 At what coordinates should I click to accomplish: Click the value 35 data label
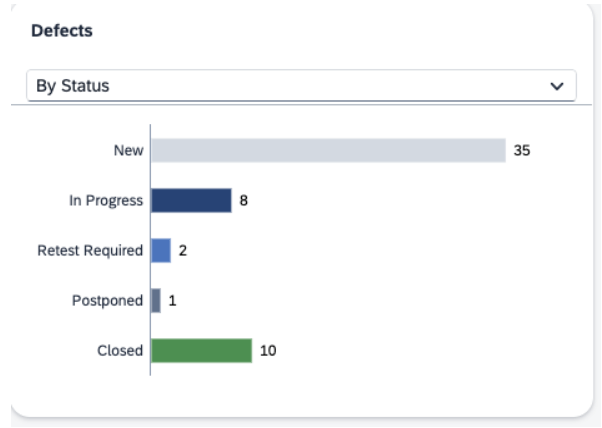[522, 150]
